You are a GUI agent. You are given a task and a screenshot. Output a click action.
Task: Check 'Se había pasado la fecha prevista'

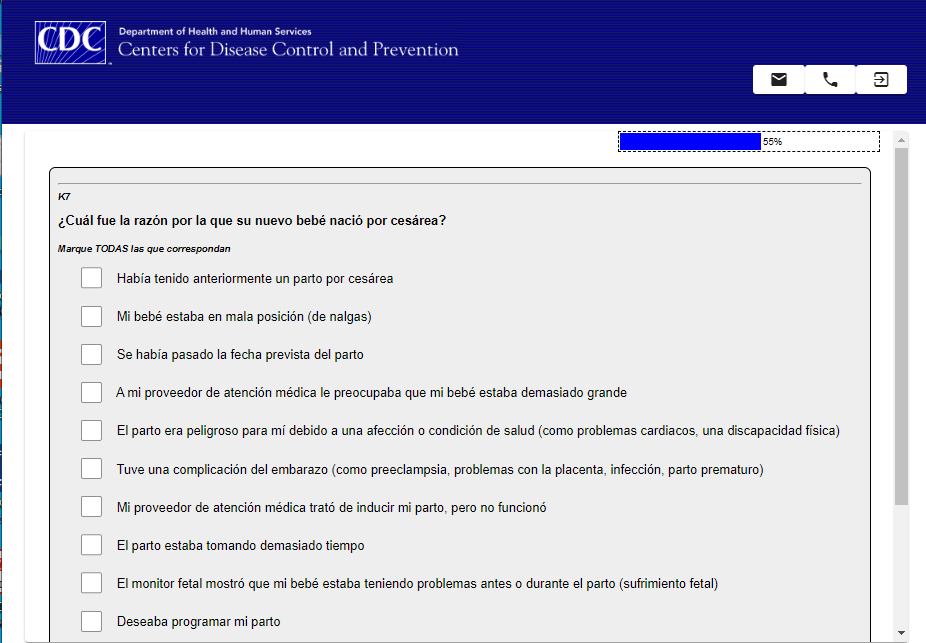(x=92, y=354)
